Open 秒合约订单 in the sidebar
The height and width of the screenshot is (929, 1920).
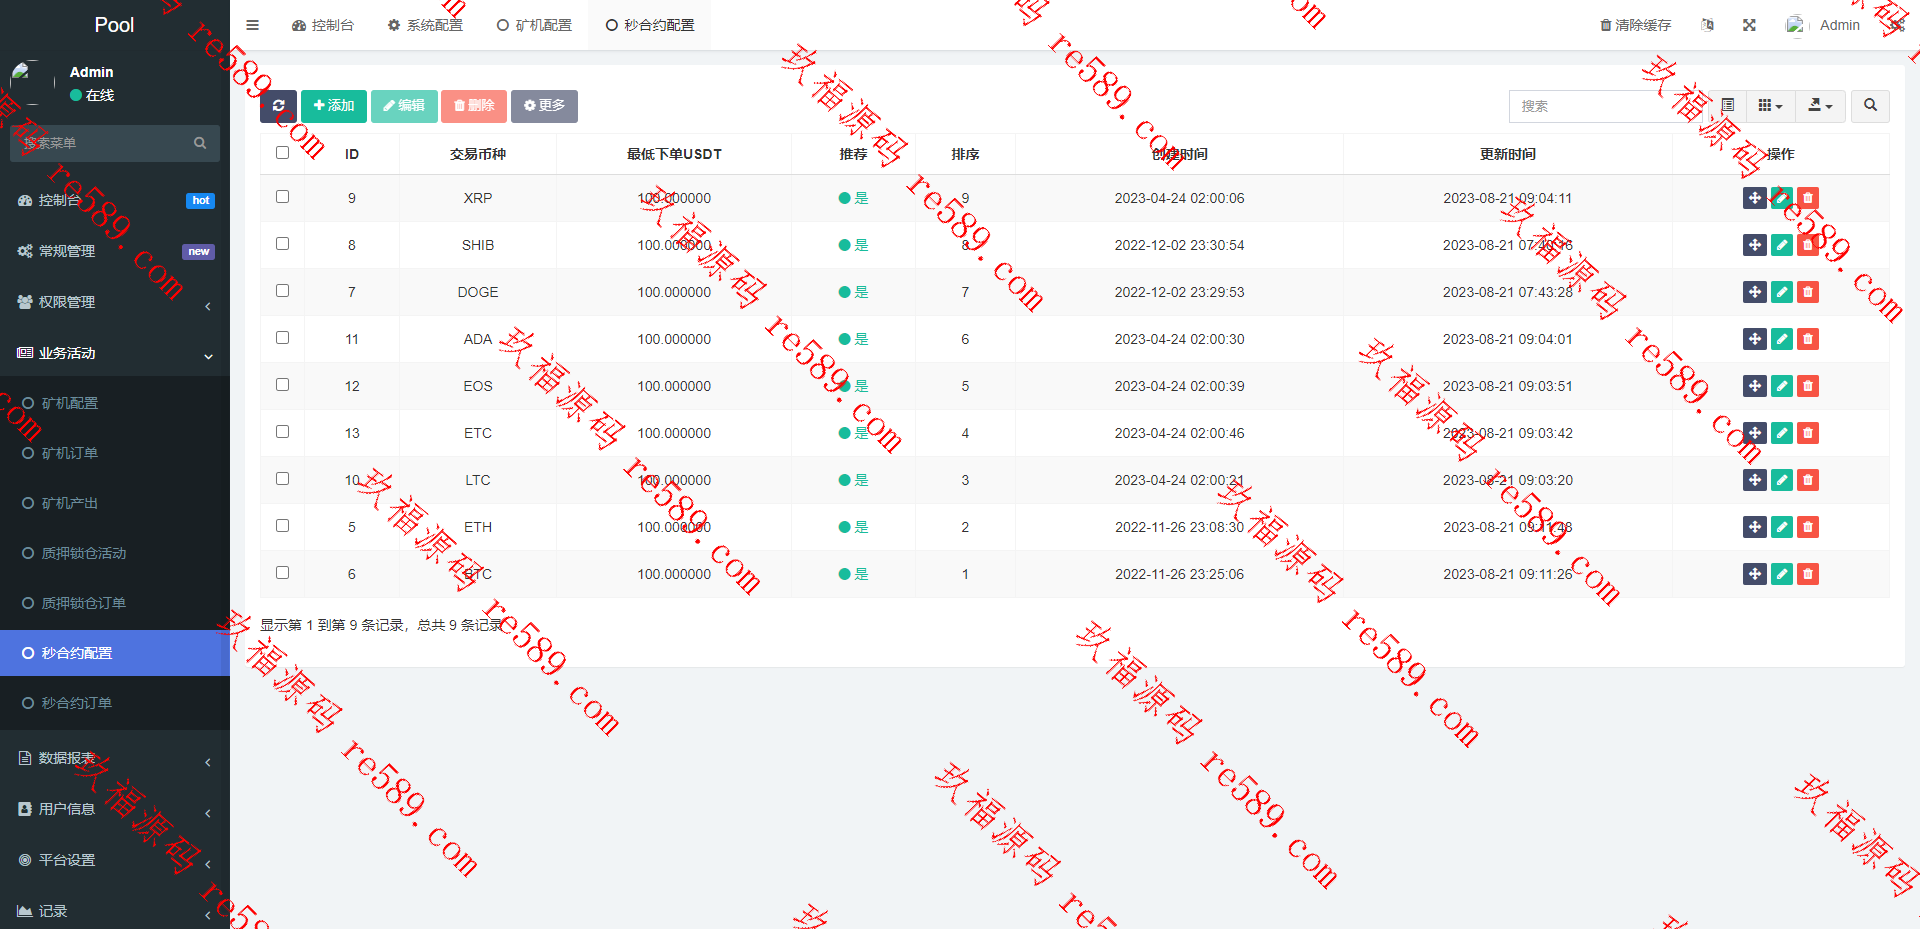tap(115, 703)
